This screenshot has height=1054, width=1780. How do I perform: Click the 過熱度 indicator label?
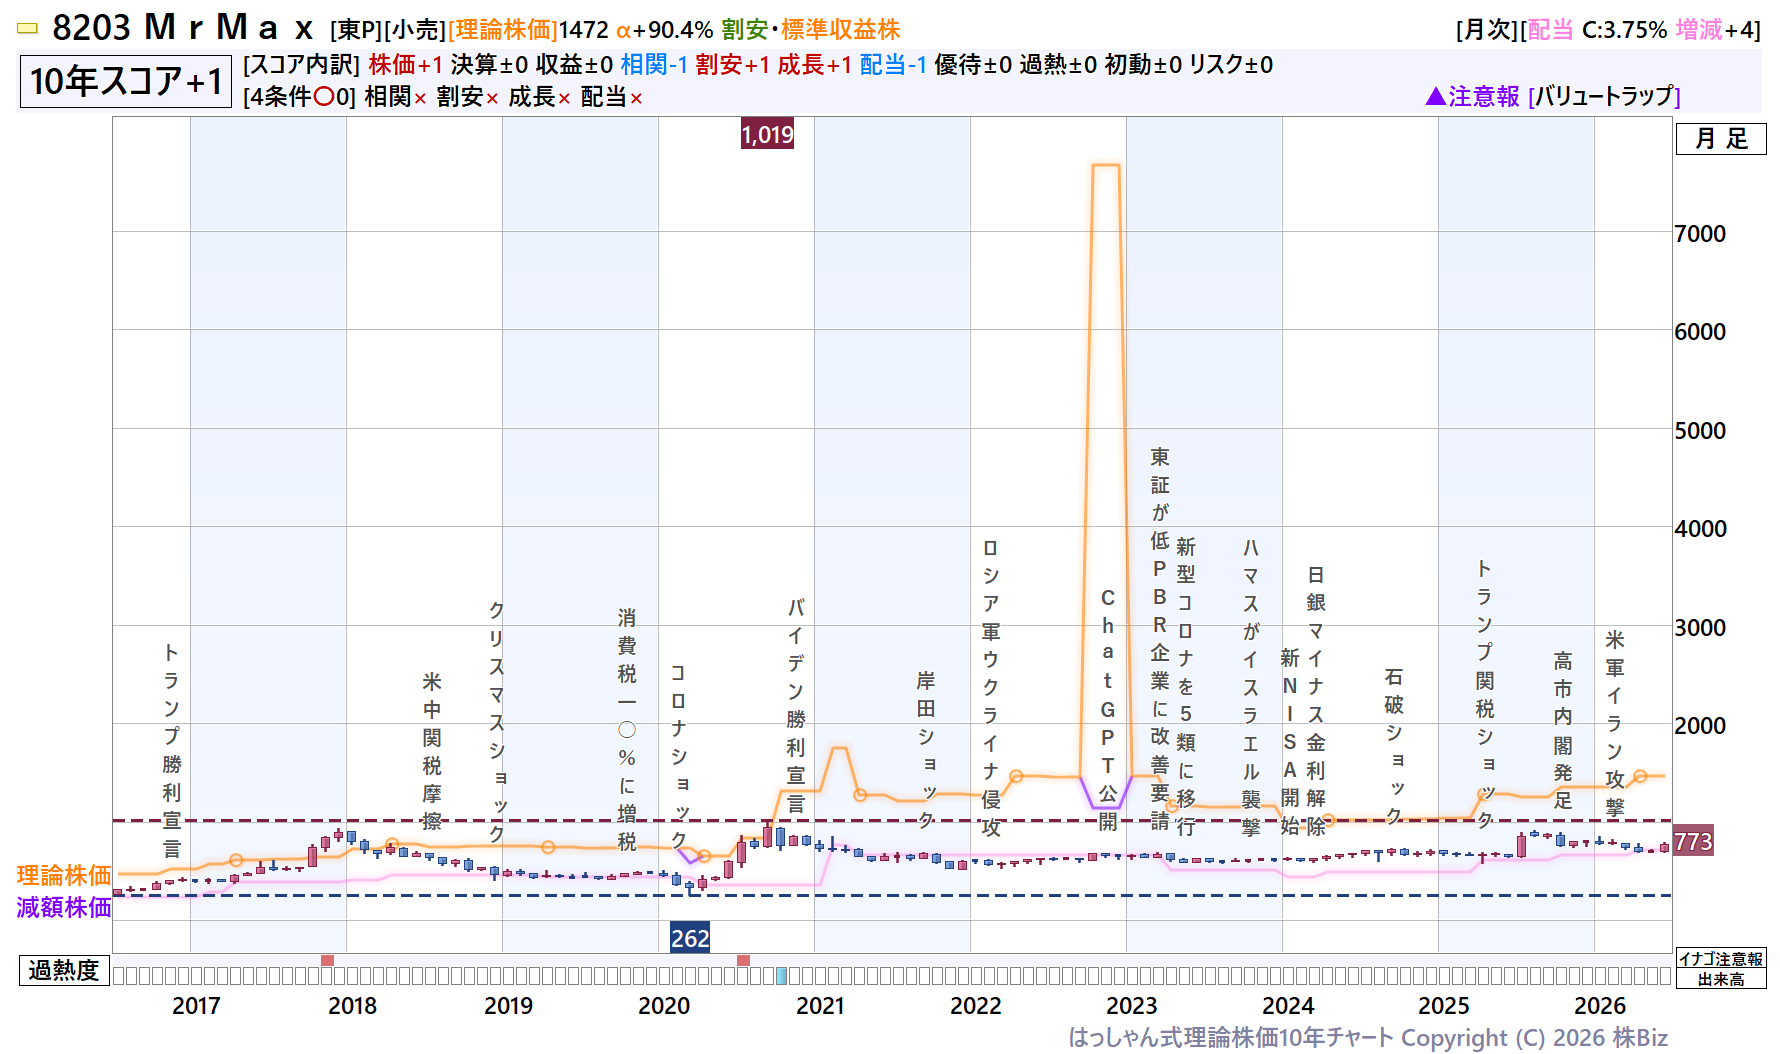(64, 971)
